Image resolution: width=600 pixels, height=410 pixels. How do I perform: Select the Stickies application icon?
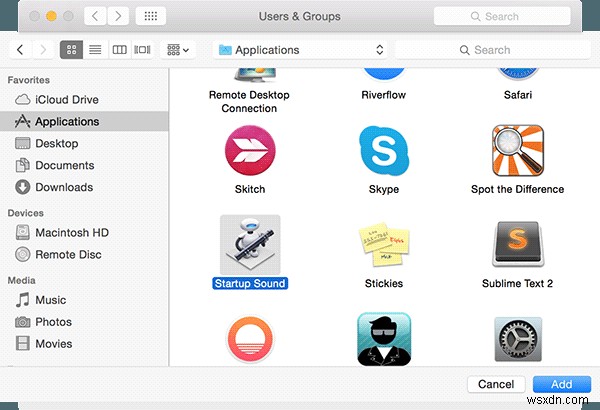pos(384,245)
